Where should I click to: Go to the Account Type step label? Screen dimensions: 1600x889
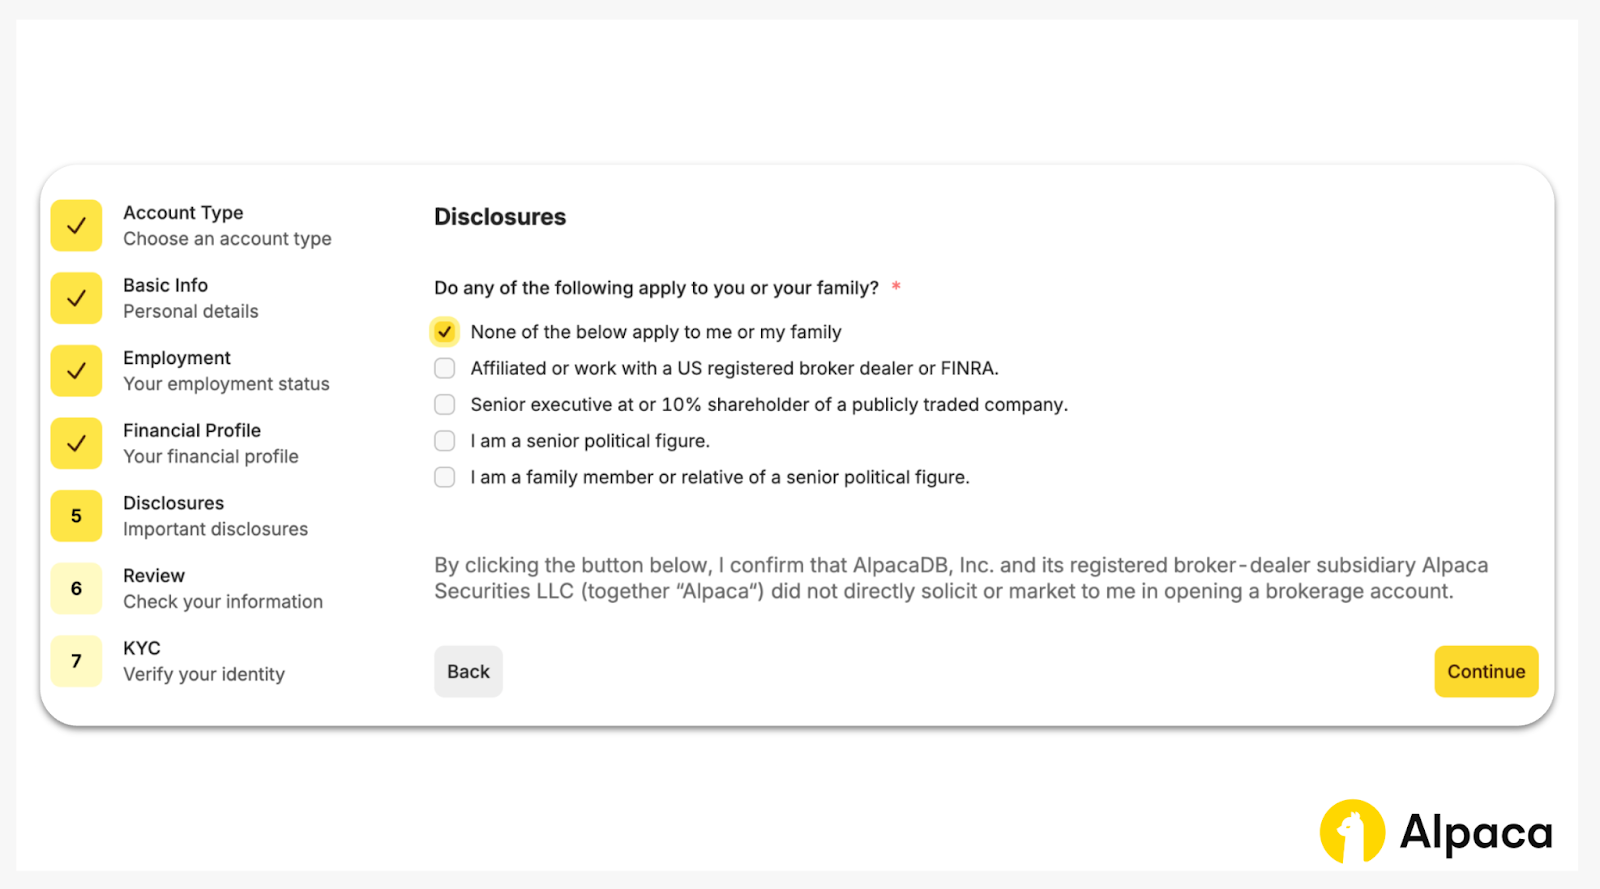[183, 213]
